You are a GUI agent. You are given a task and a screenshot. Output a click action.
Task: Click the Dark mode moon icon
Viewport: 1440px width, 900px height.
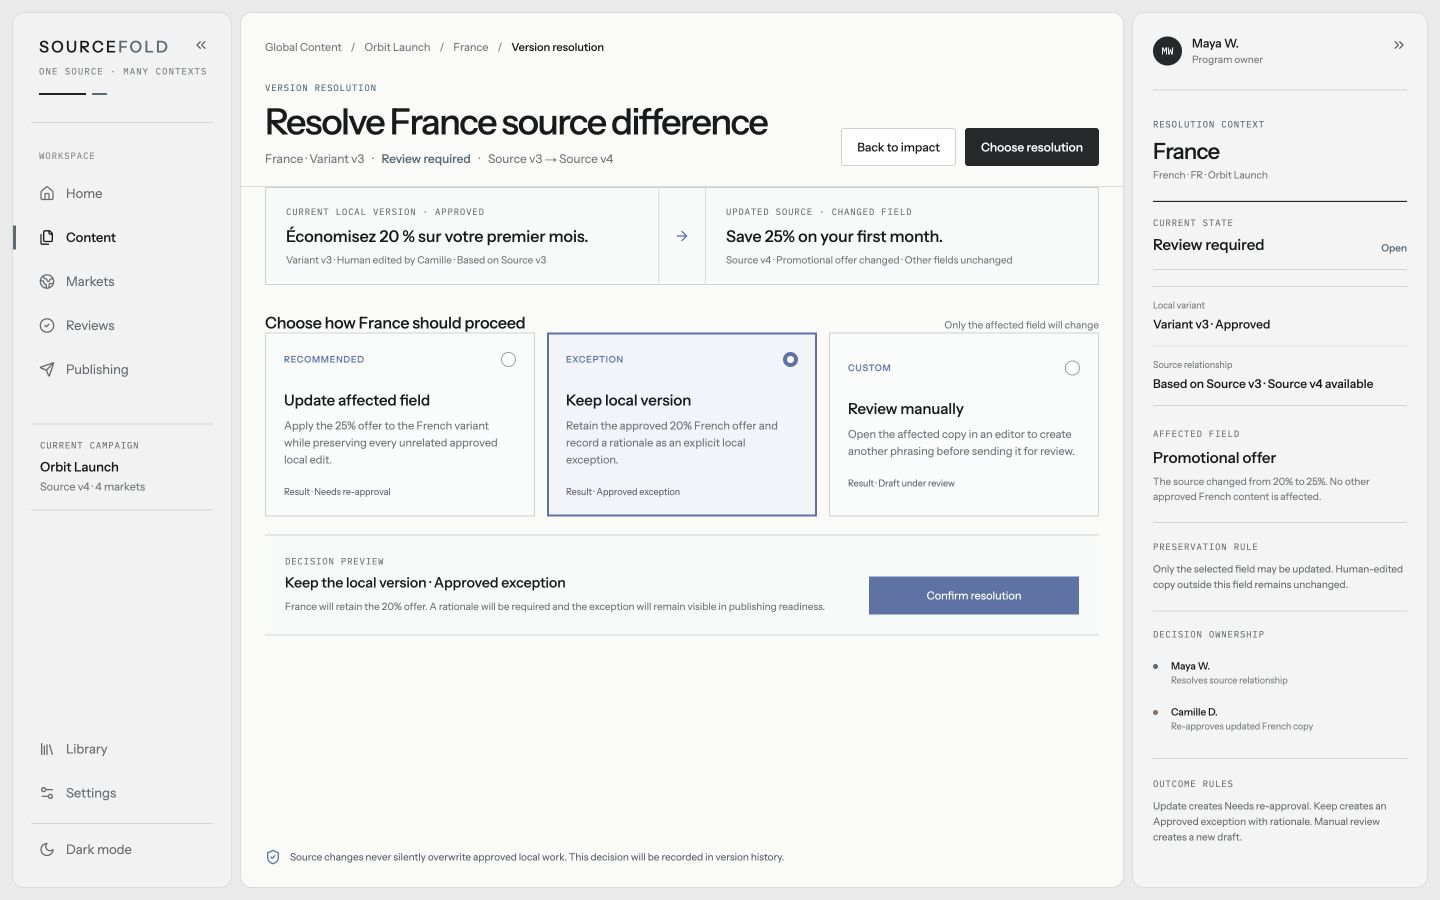pyautogui.click(x=47, y=850)
